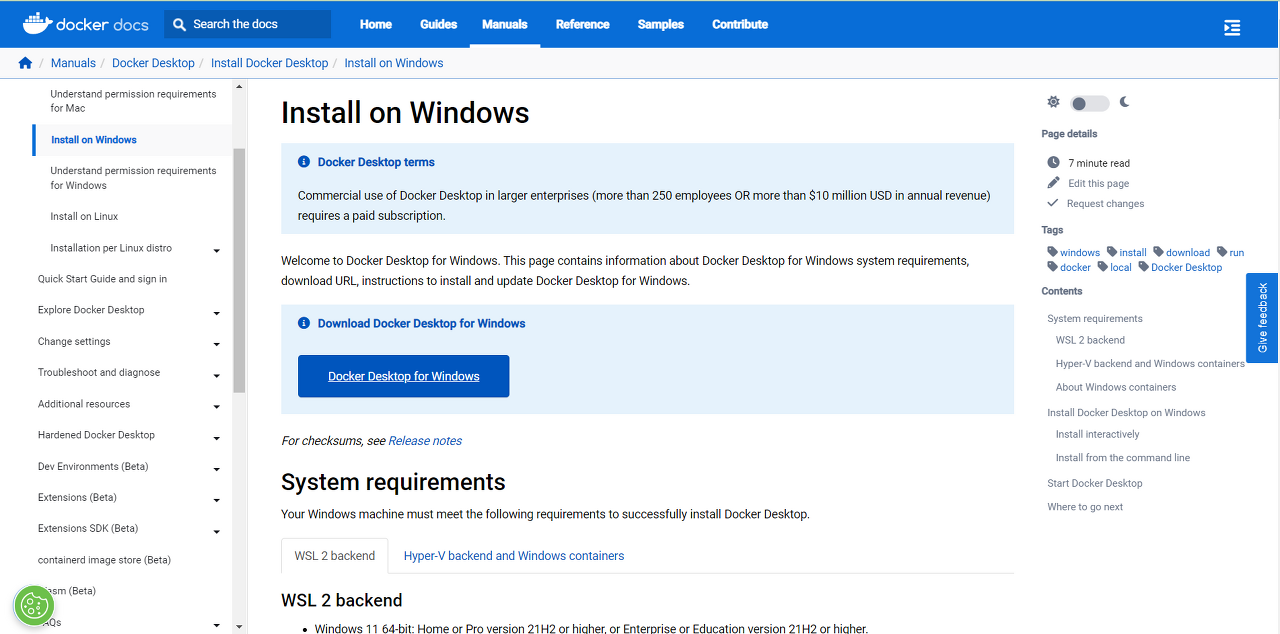Jump to Install interactively in Contents
Image resolution: width=1280 pixels, height=634 pixels.
click(1097, 434)
